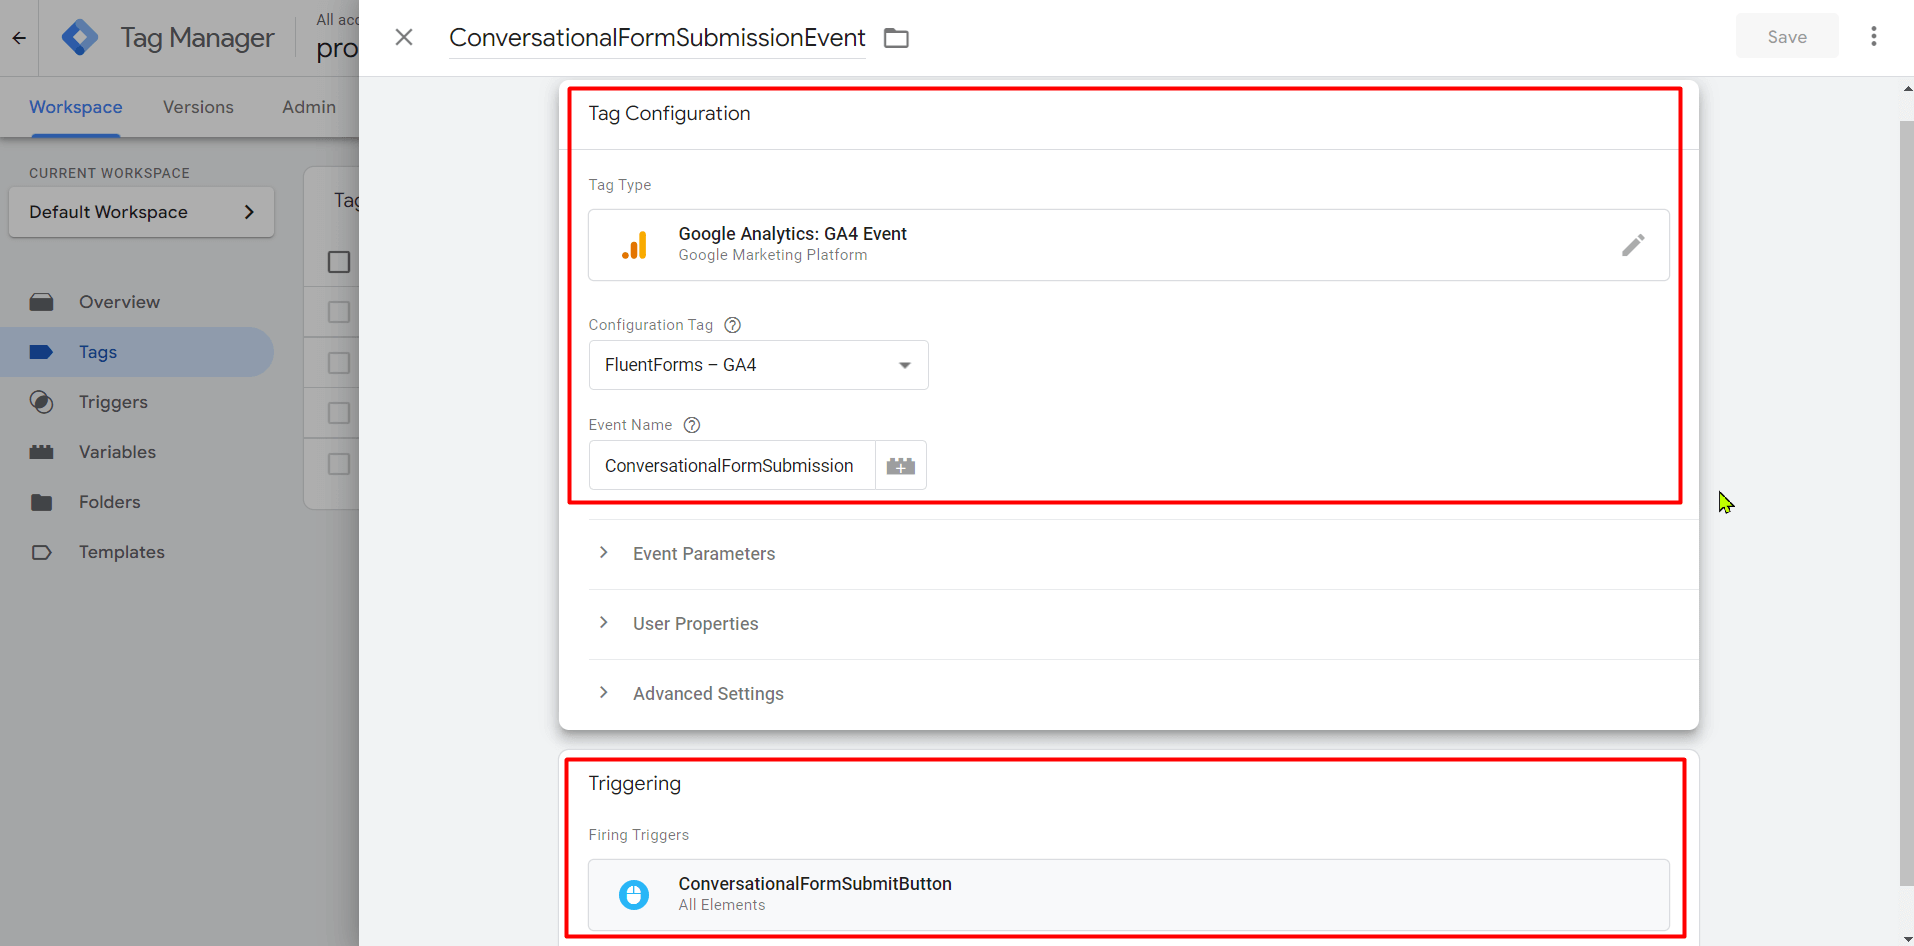Open Tags in the sidebar

136,352
